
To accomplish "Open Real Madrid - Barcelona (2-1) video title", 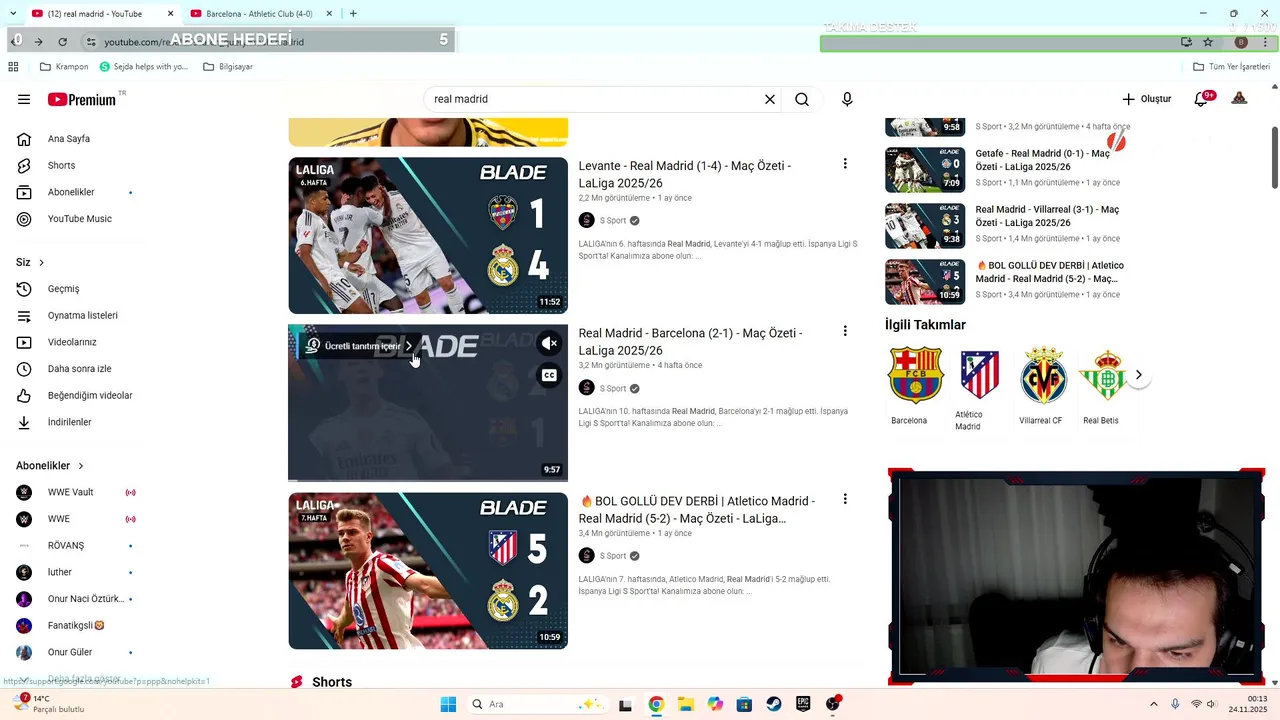I will (x=690, y=342).
